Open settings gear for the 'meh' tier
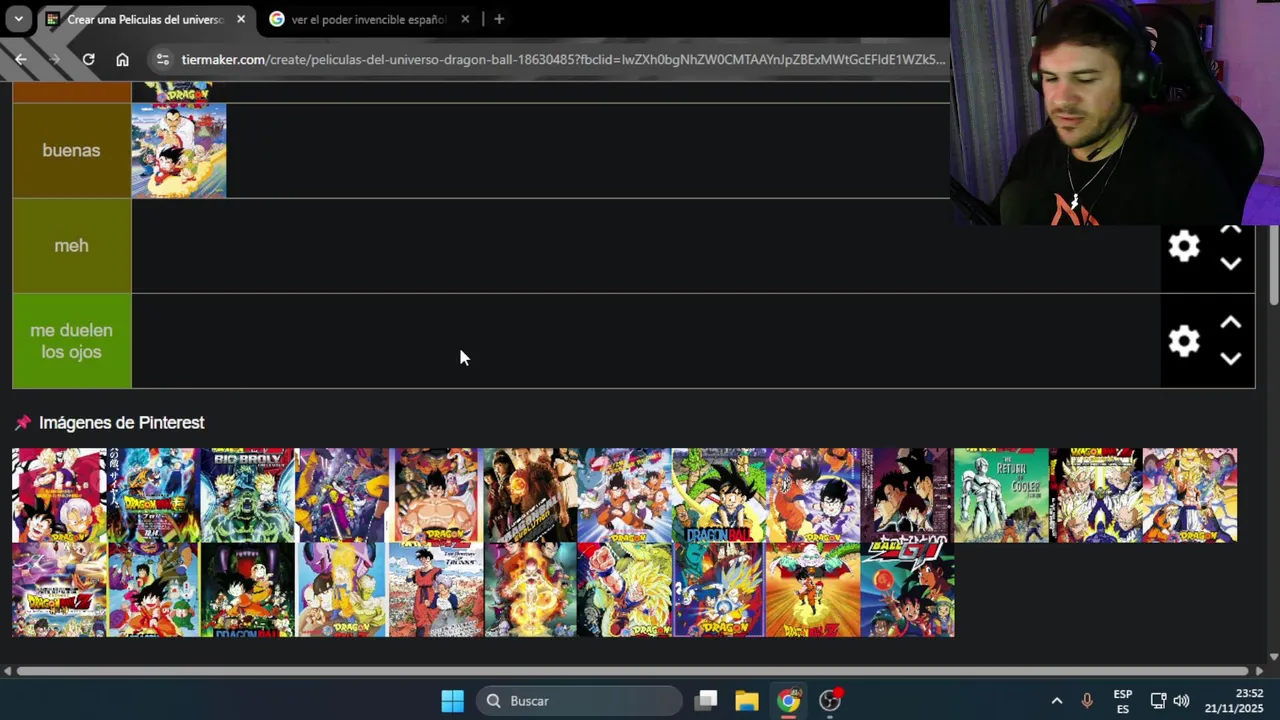Screen dimensions: 1280x720 (x=1184, y=246)
